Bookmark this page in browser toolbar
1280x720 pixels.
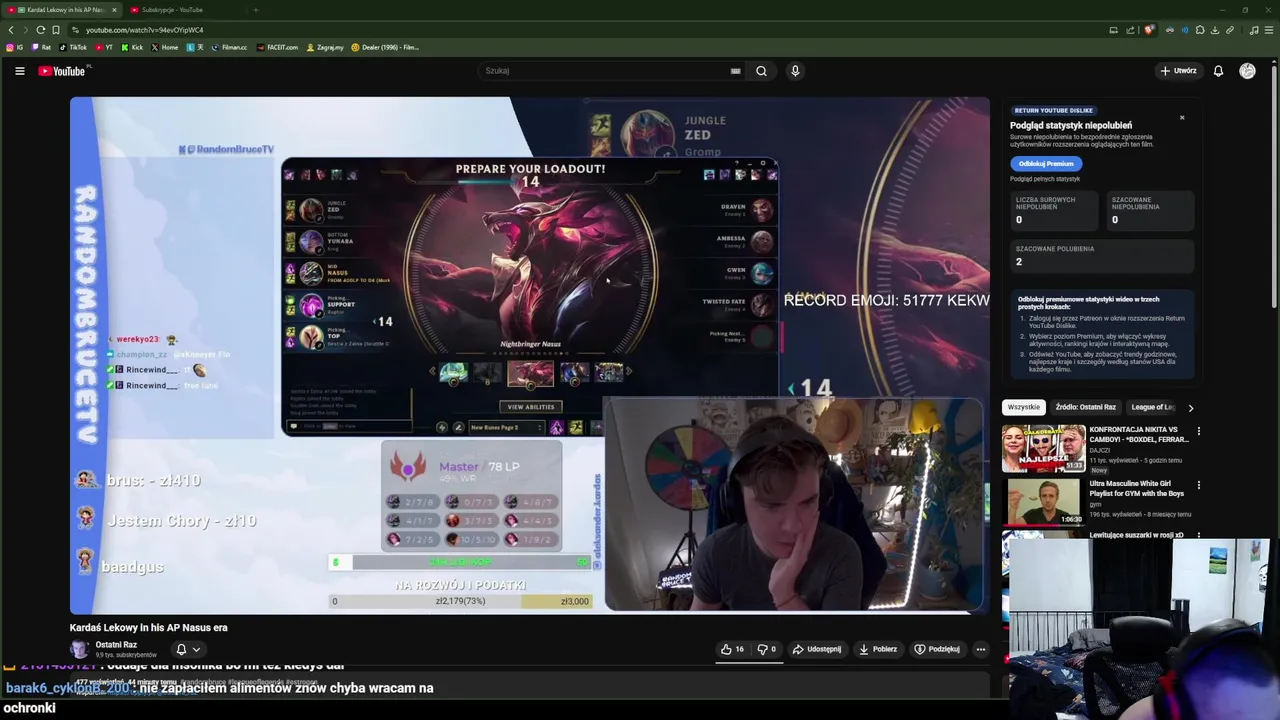tap(55, 30)
